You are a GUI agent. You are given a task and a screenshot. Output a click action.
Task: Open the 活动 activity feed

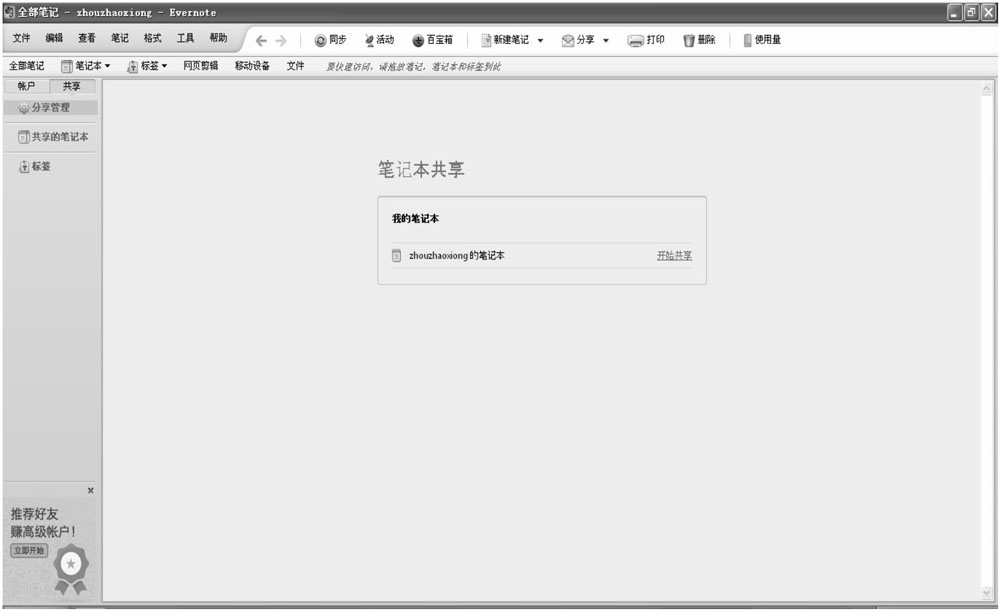coord(379,40)
